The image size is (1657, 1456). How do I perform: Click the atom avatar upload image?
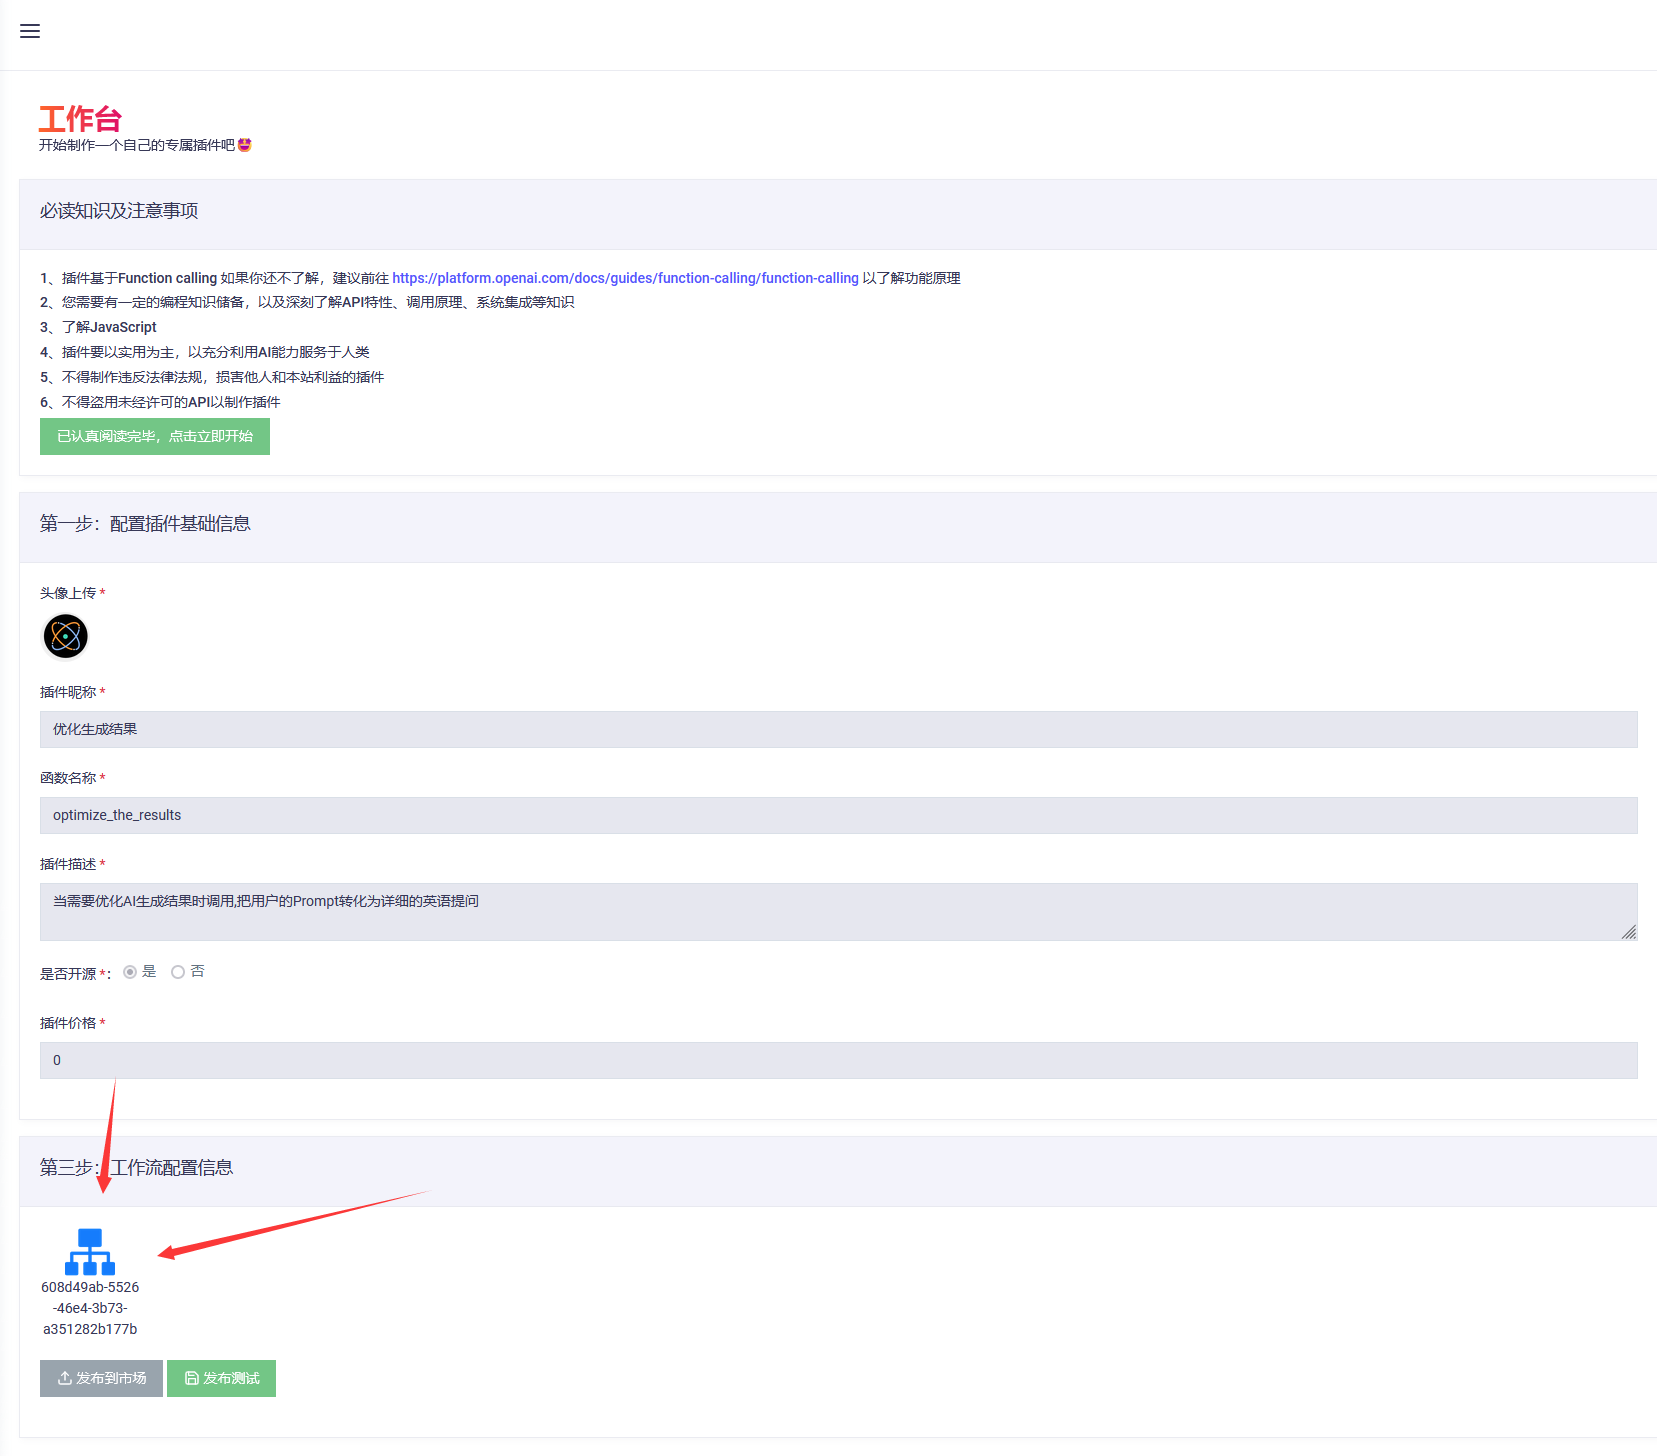(x=66, y=636)
